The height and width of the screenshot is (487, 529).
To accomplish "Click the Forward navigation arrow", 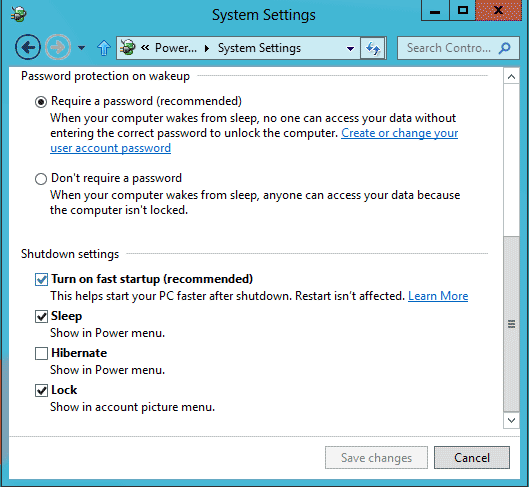I will 58,47.
